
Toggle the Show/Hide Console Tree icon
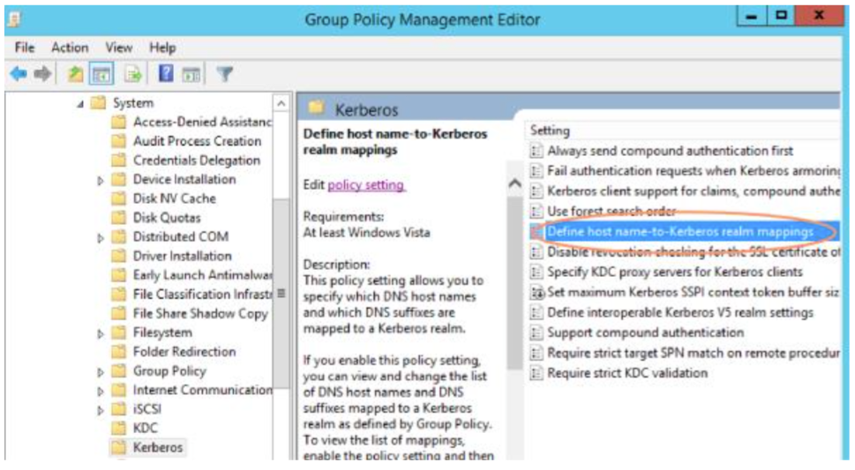tap(101, 74)
